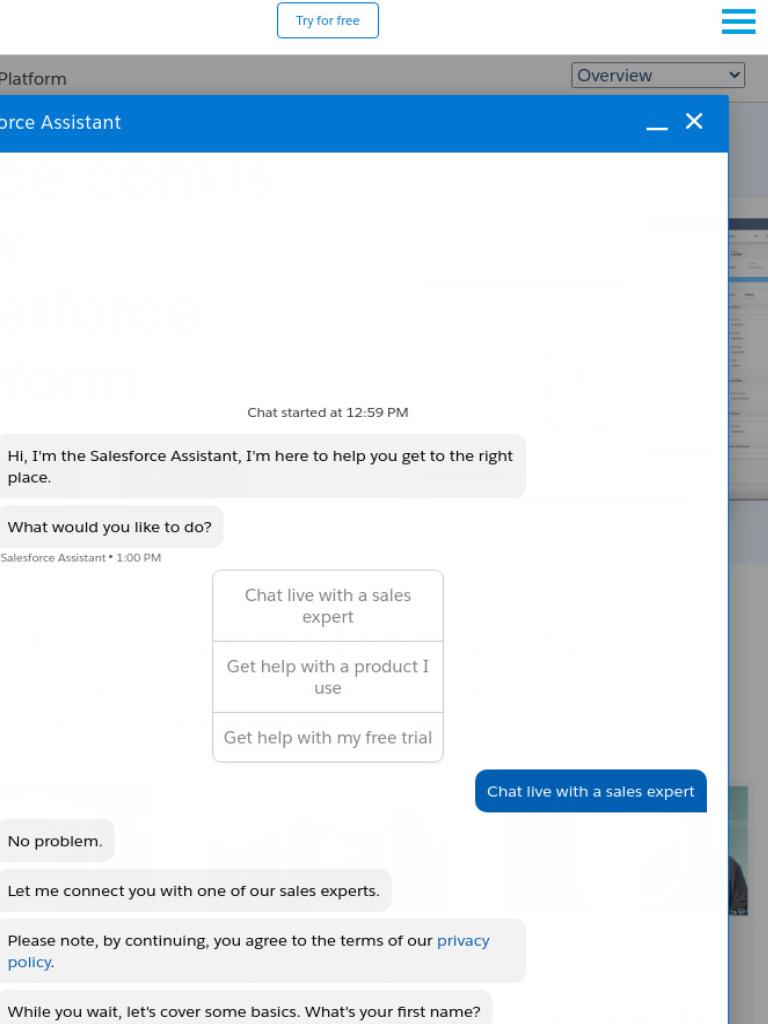Close the Salesforce Assistant chat window
Screen dimensions: 768x1024
point(694,121)
